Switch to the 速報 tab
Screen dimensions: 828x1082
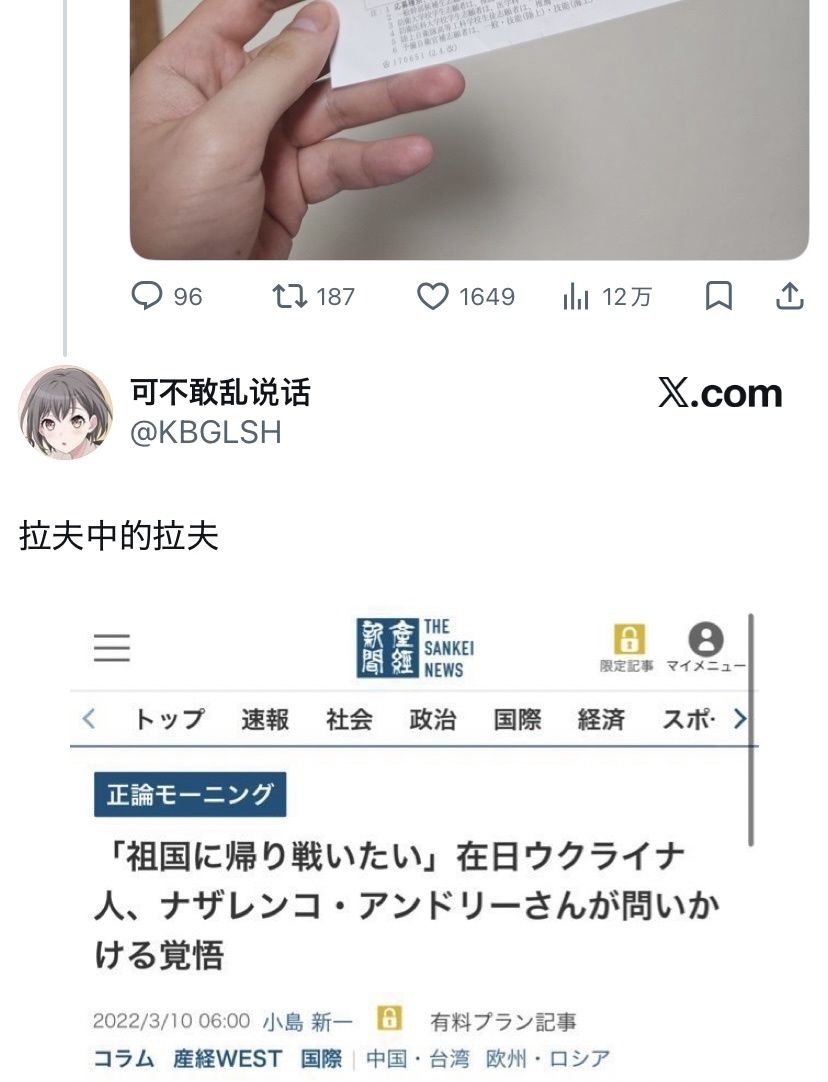point(265,720)
